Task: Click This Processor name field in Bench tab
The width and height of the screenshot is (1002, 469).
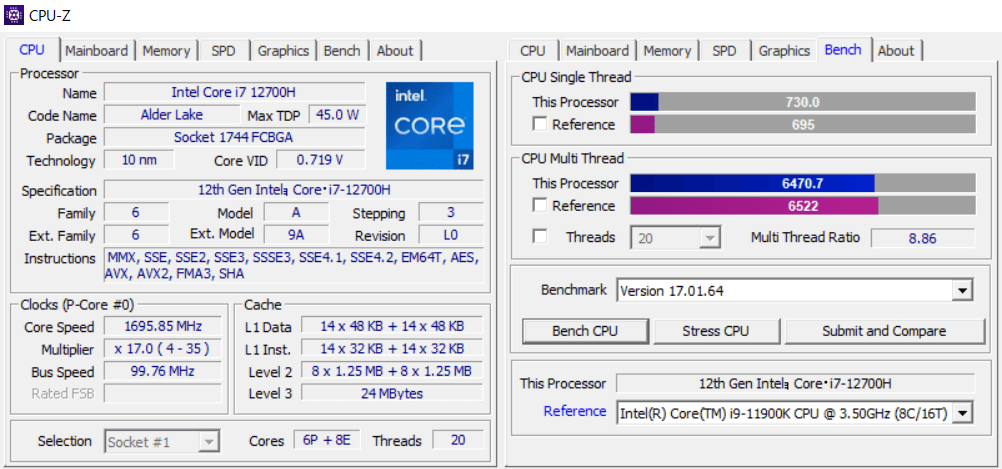Action: 795,383
